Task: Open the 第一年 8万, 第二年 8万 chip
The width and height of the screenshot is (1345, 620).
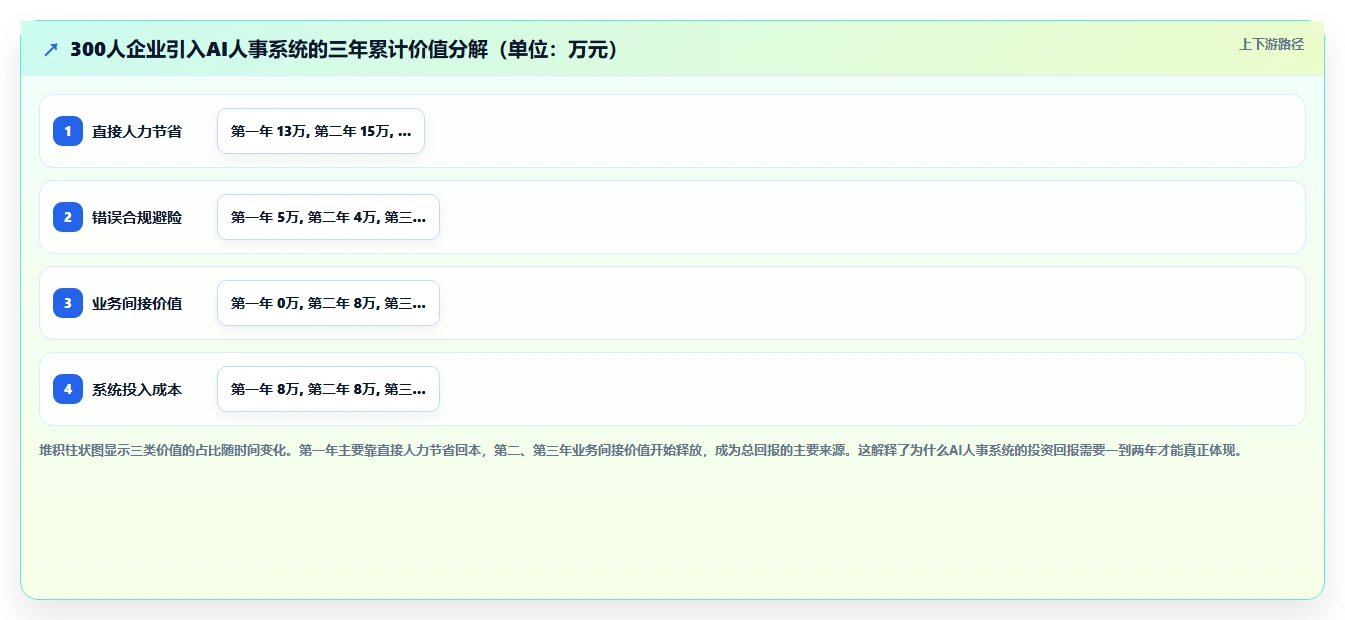Action: 328,389
